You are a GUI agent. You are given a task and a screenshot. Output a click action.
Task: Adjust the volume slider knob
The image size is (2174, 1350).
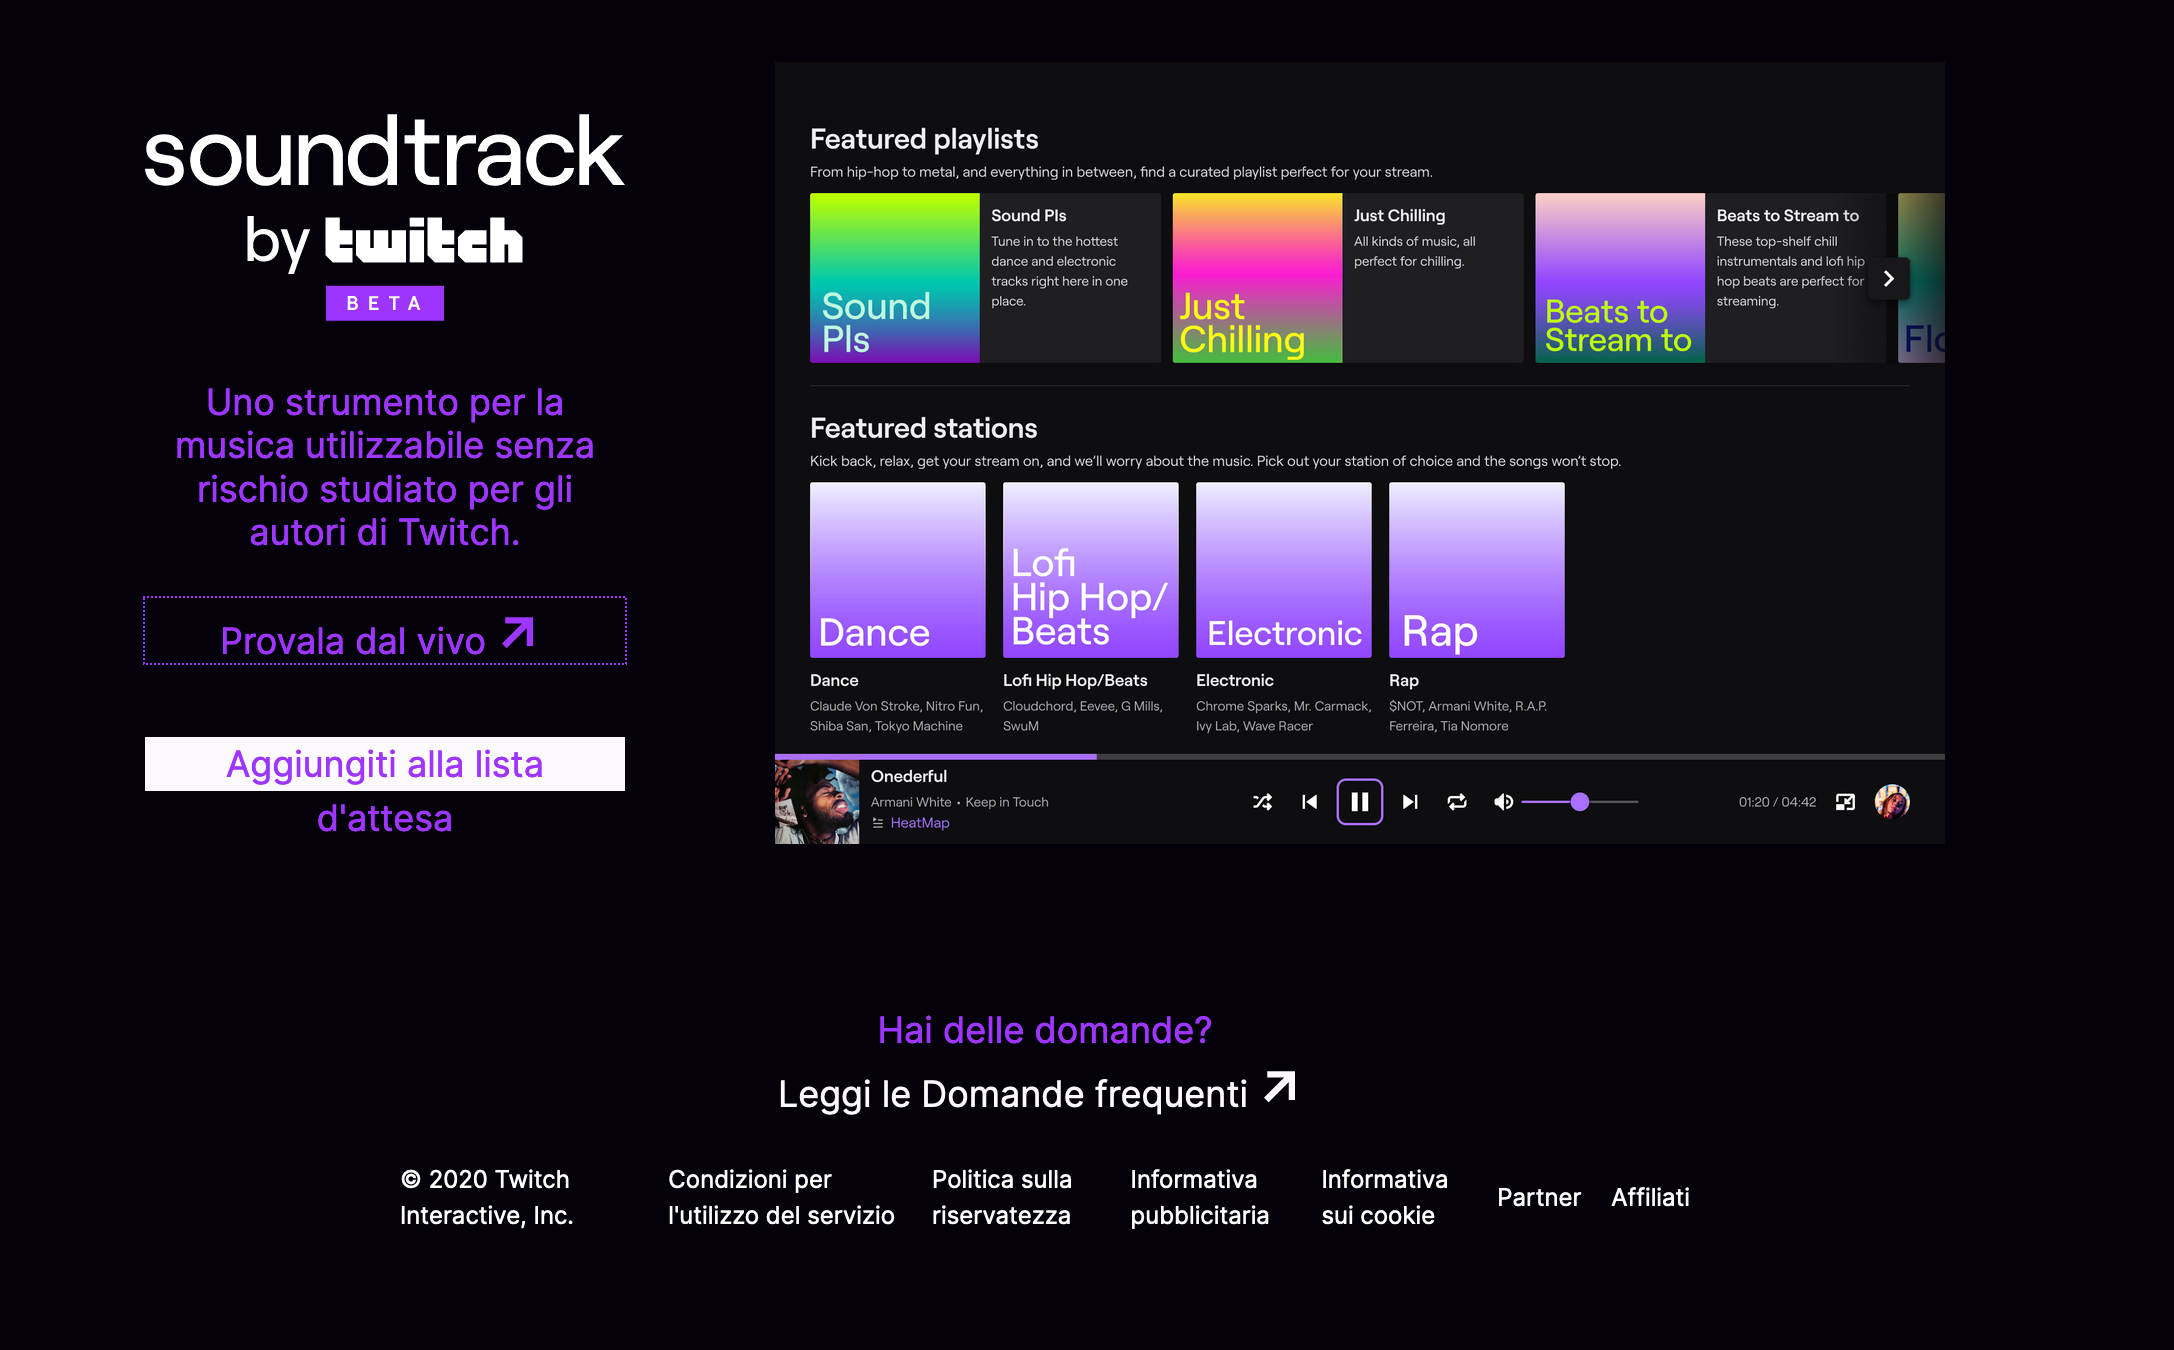pos(1580,802)
